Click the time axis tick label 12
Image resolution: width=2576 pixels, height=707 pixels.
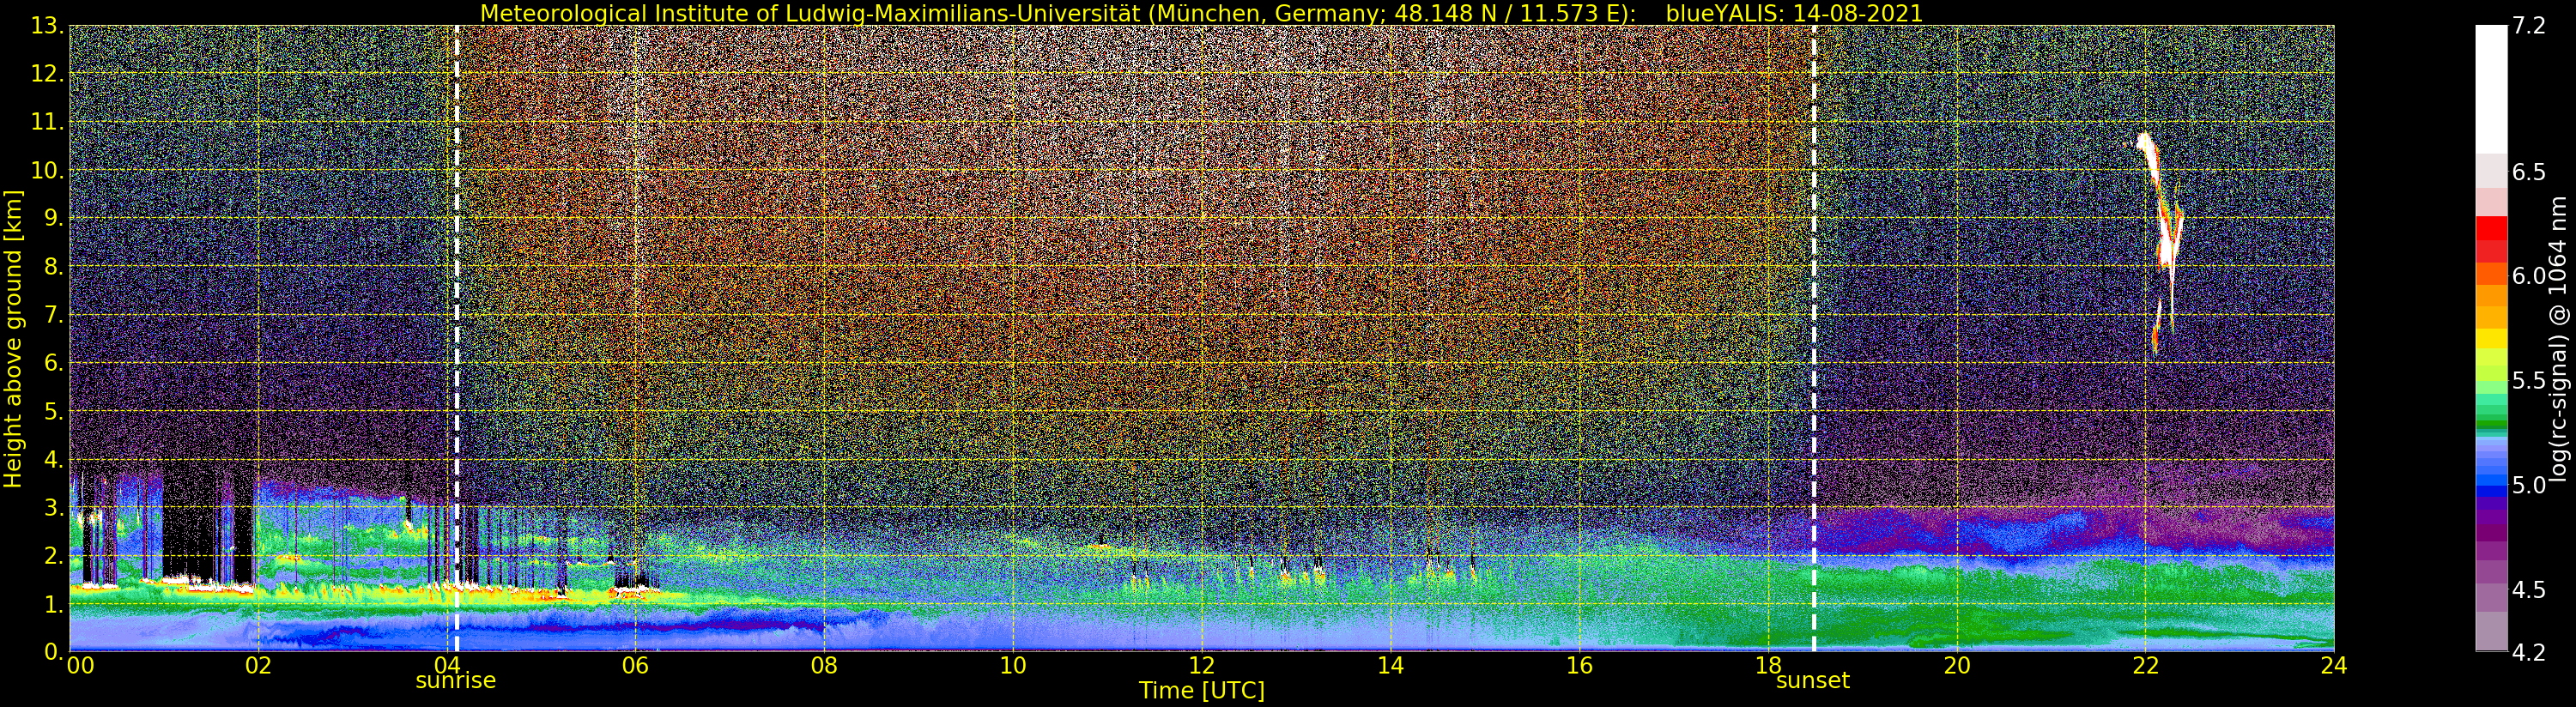pos(1201,666)
